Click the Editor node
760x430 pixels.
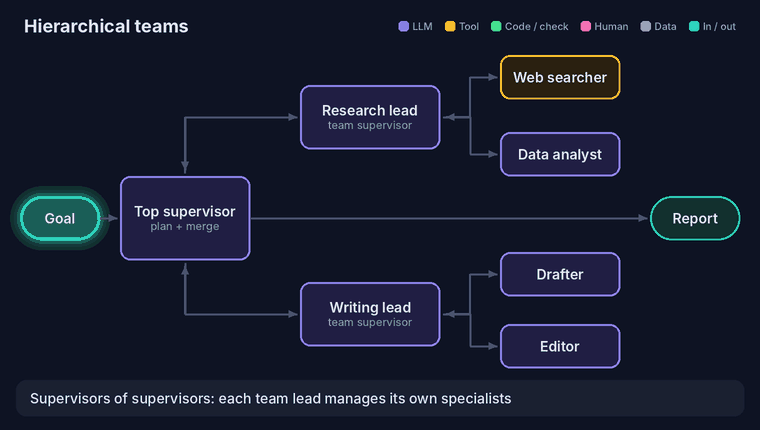560,346
